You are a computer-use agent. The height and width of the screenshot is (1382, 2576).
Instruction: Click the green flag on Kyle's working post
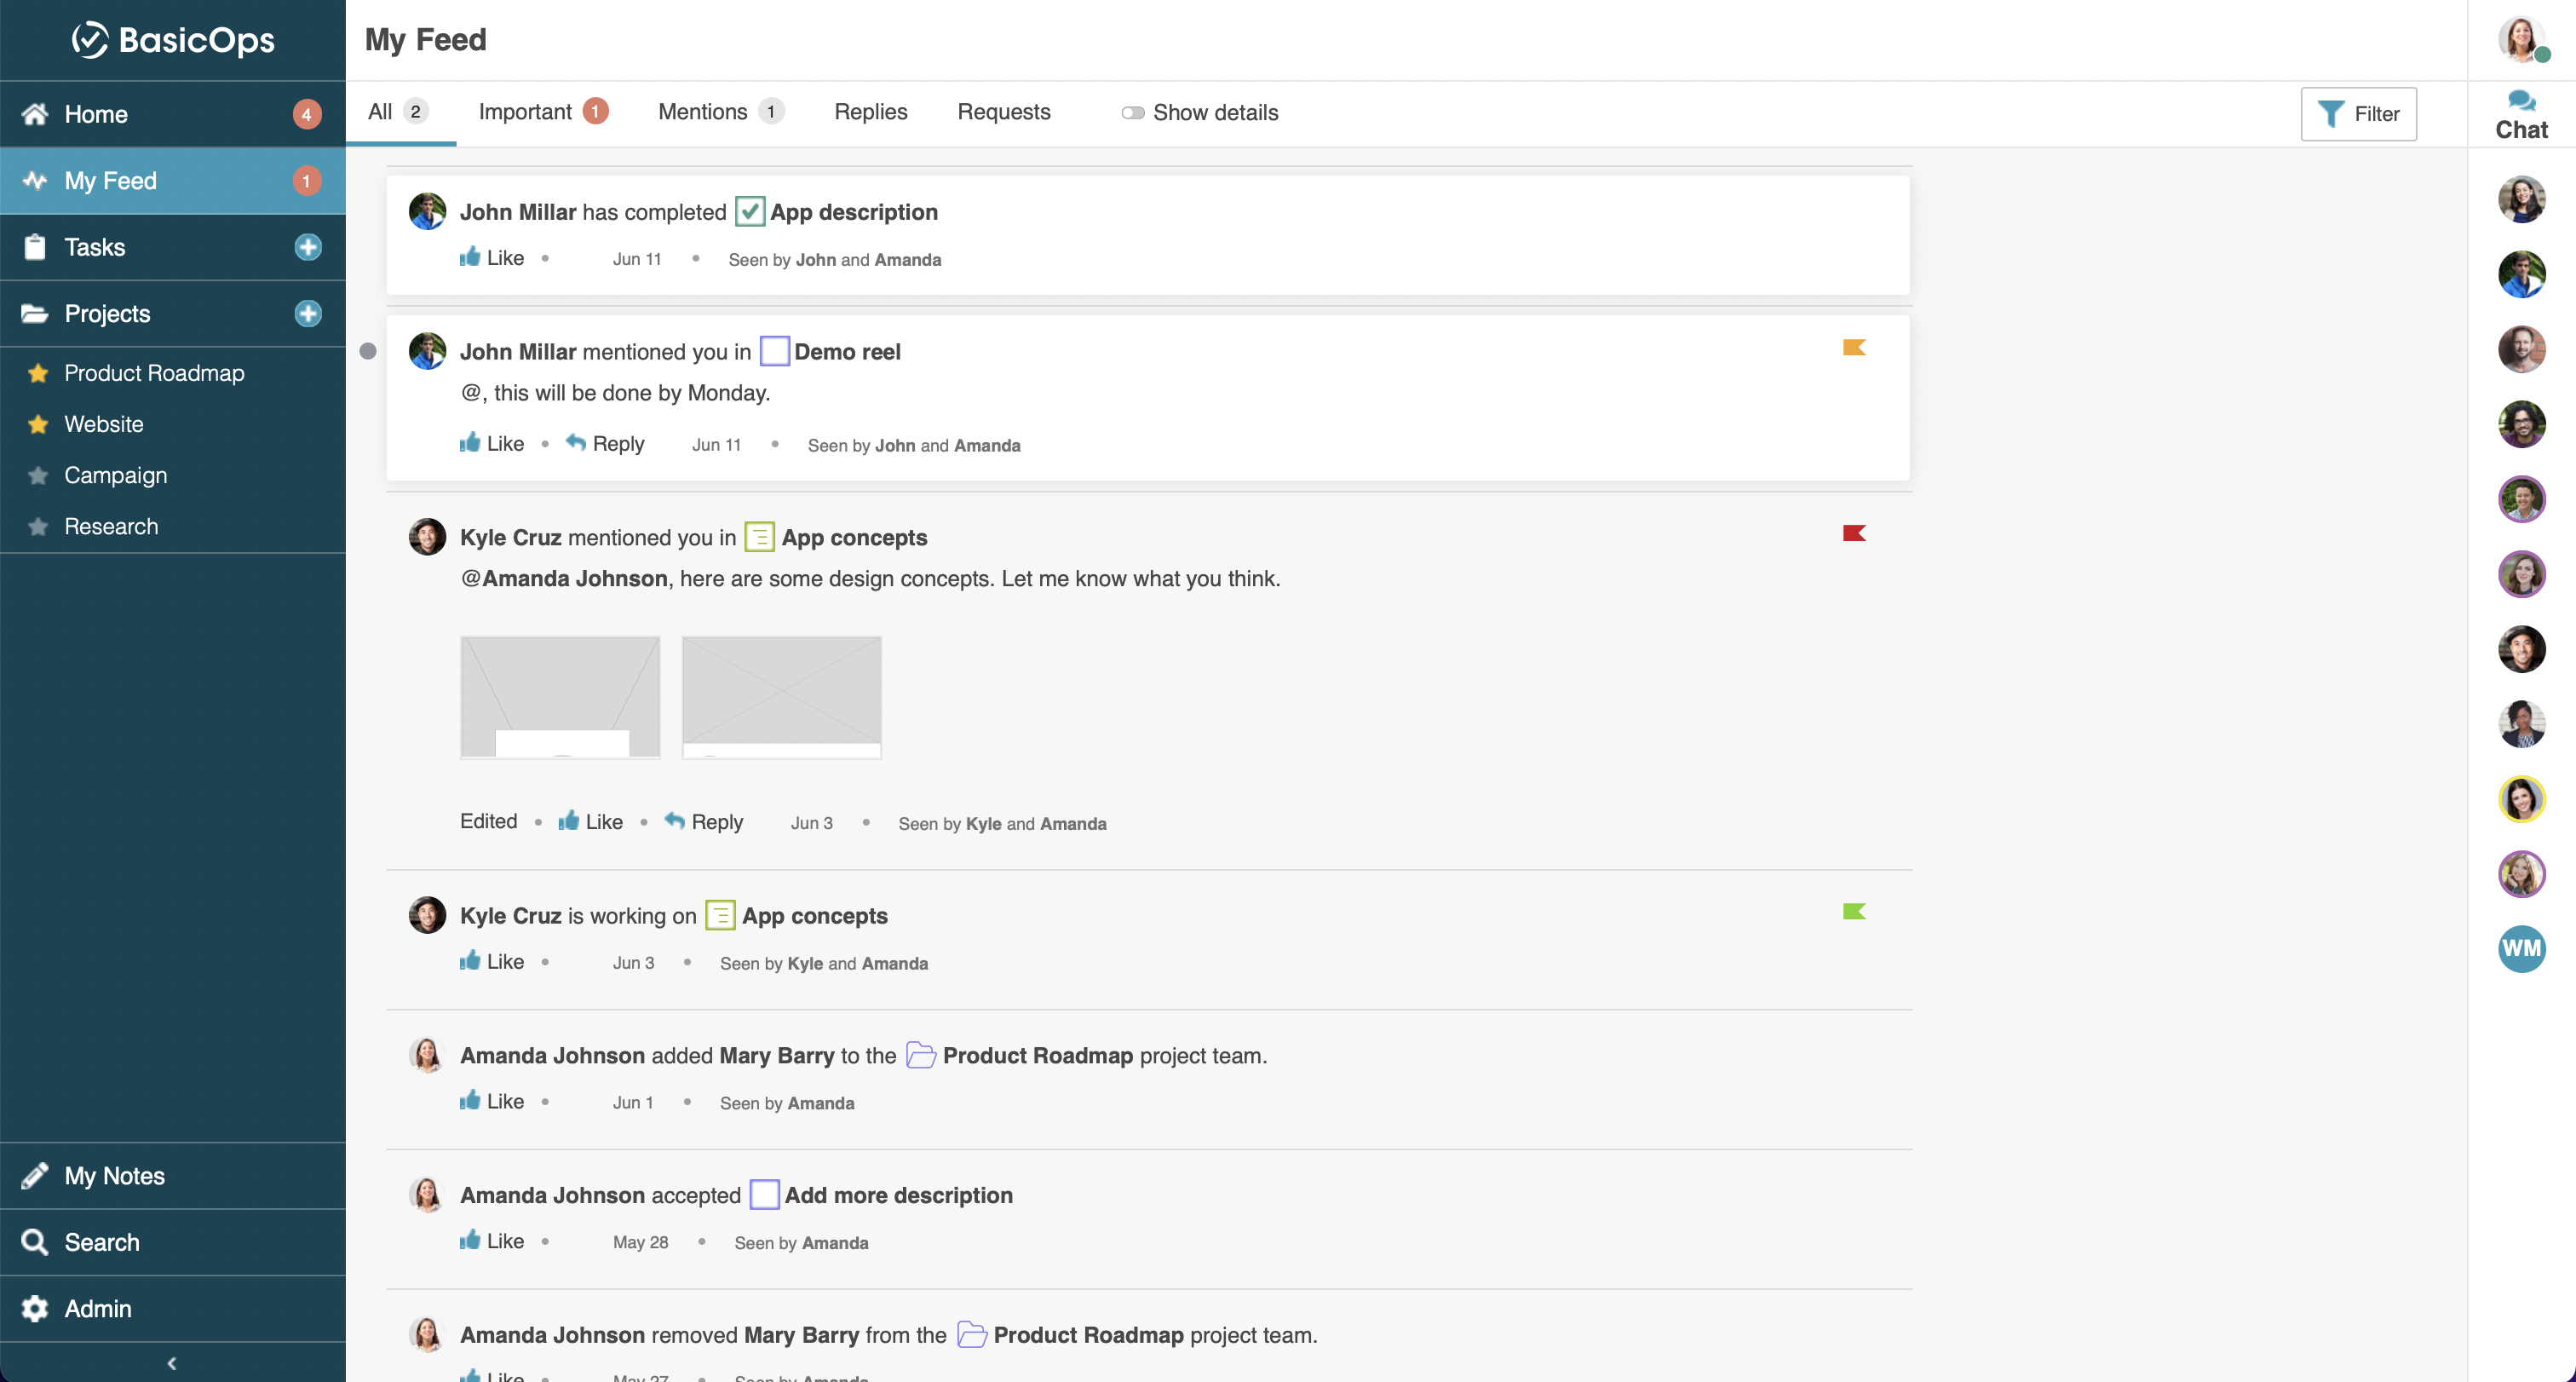pos(1853,911)
